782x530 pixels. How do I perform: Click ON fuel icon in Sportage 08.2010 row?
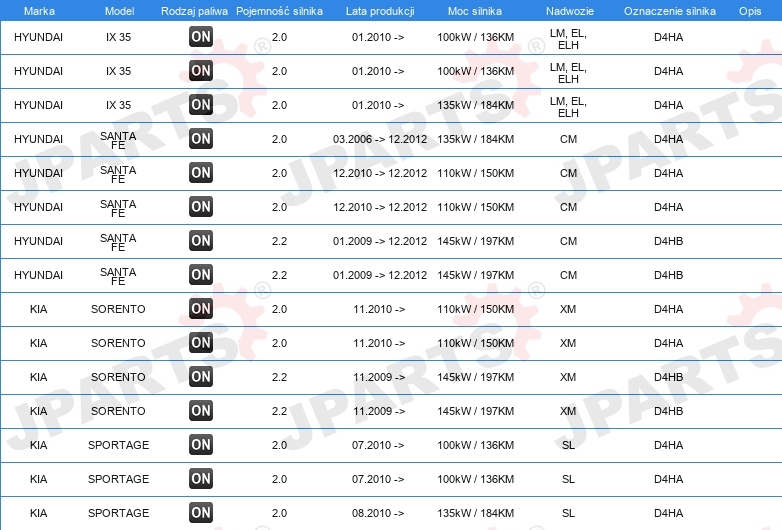[201, 513]
